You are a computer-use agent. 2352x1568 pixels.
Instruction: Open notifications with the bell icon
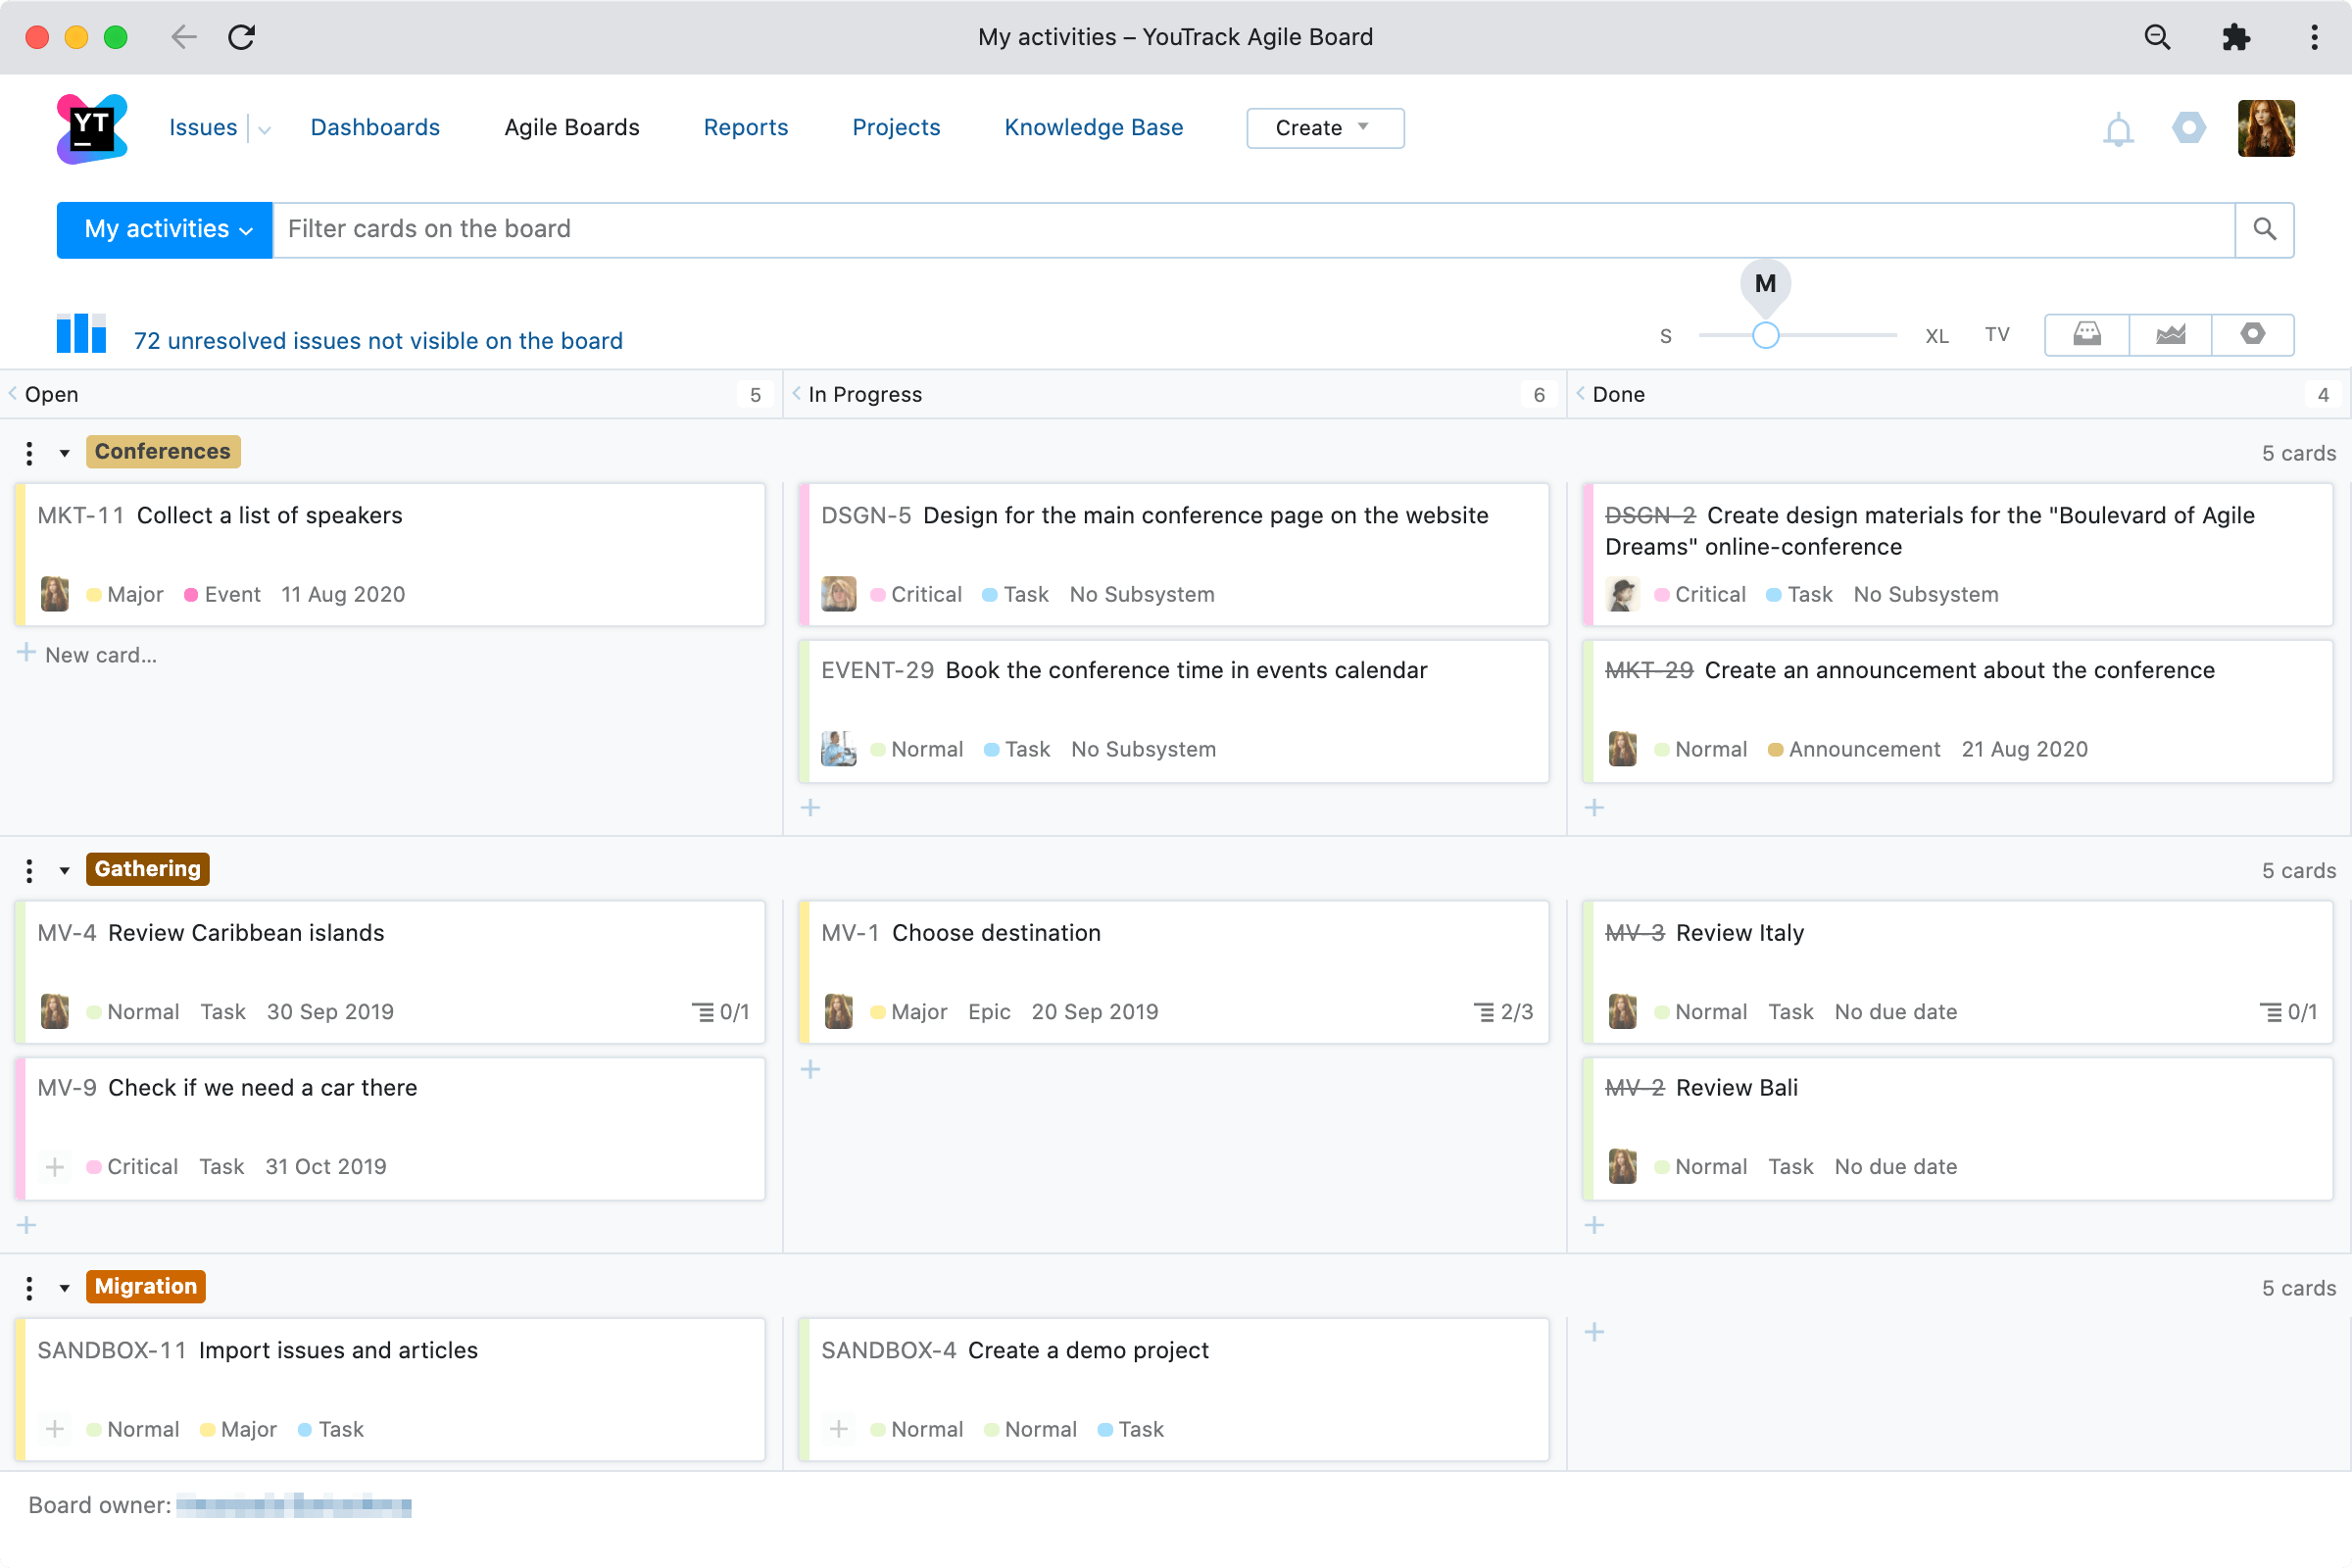[2118, 129]
